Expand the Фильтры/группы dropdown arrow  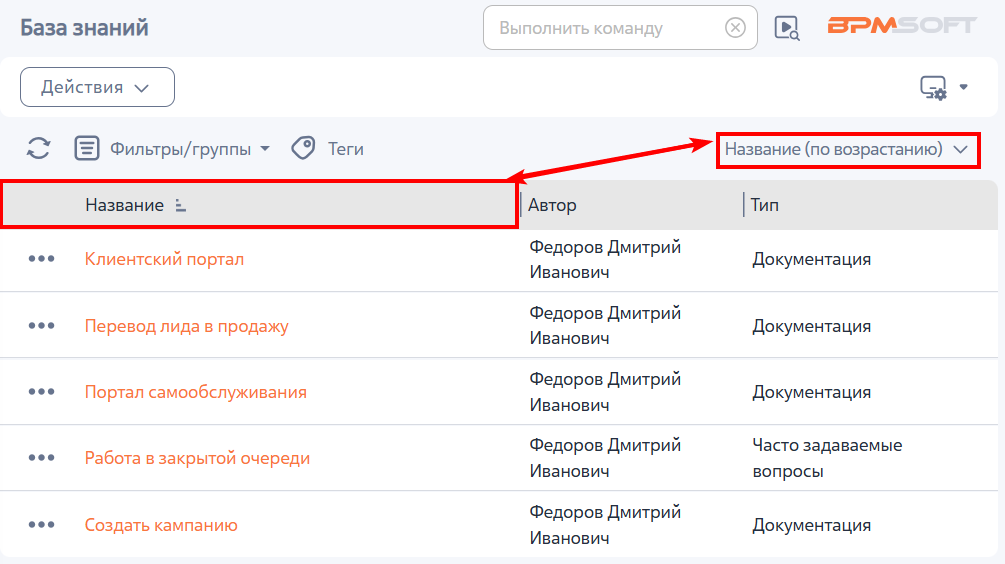tap(265, 149)
